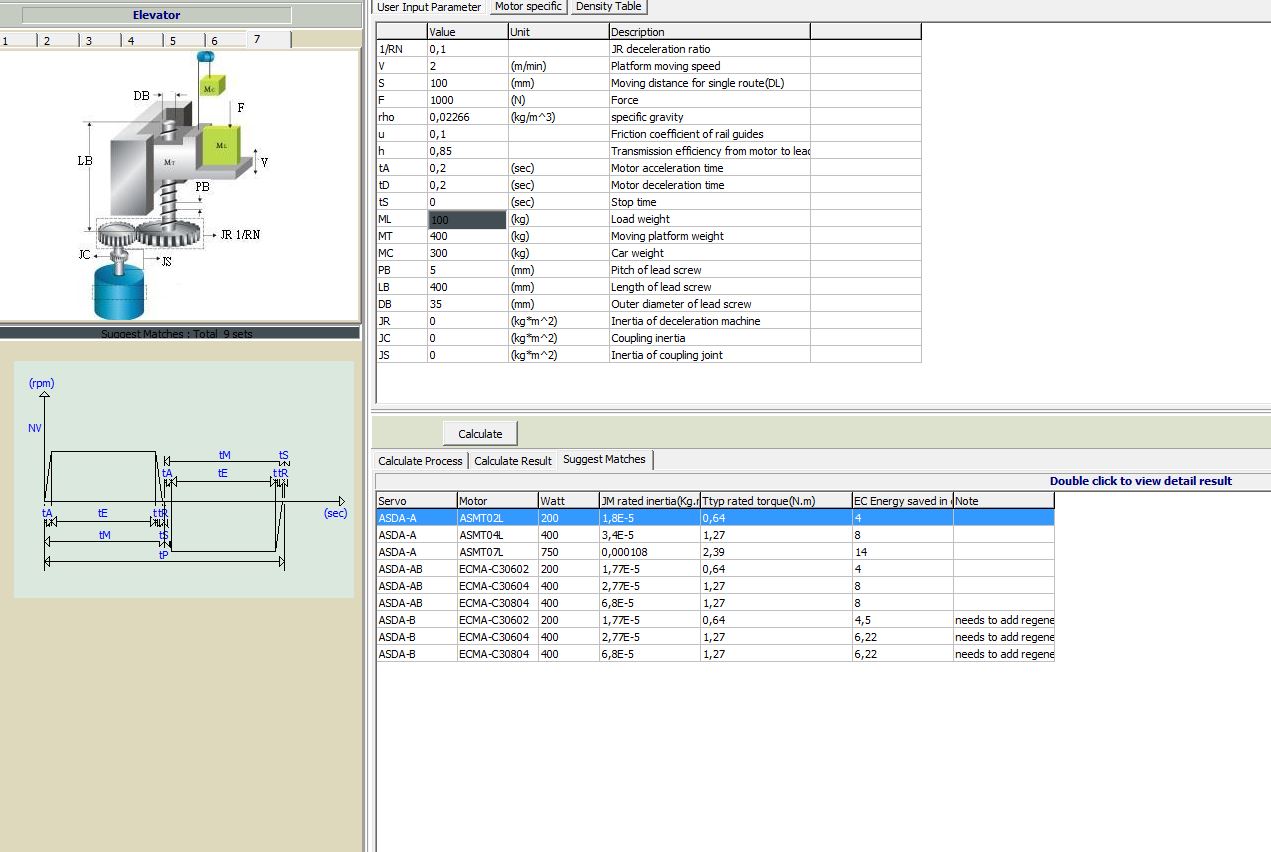Select mechanism tab 7
Viewport: 1271px width, 852px height.
pos(269,39)
